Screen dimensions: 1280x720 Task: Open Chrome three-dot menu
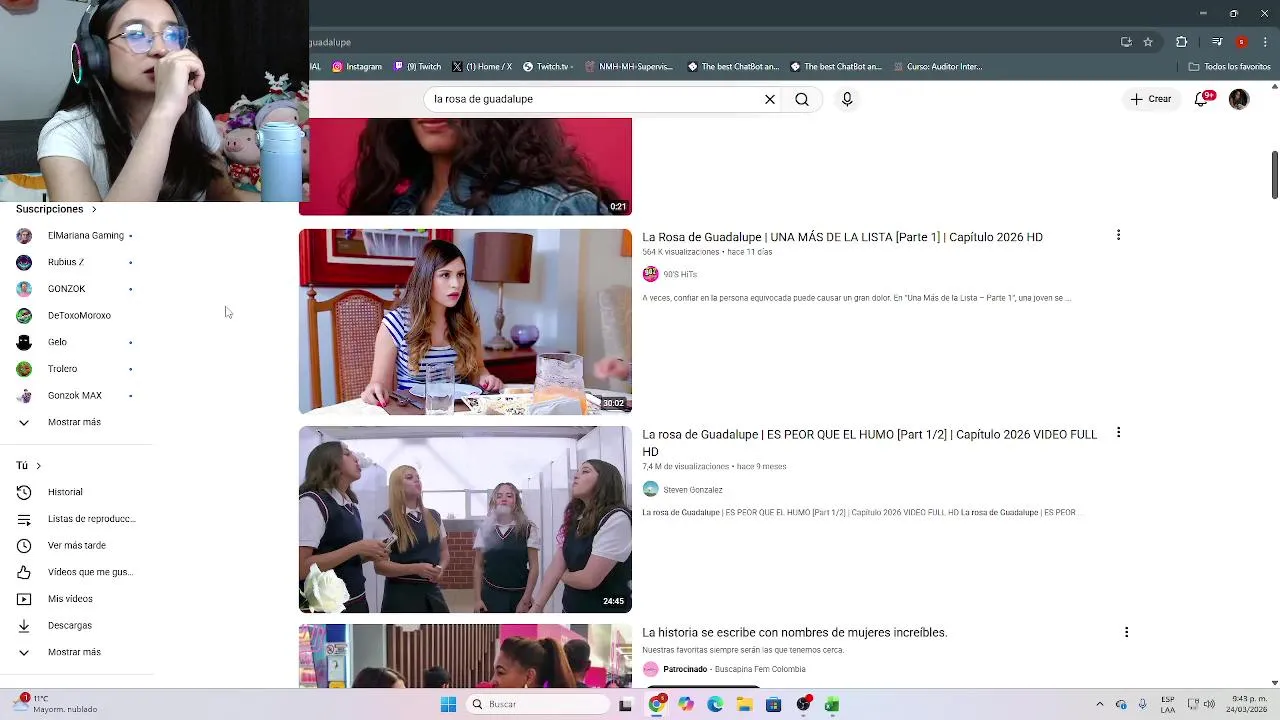1263,42
